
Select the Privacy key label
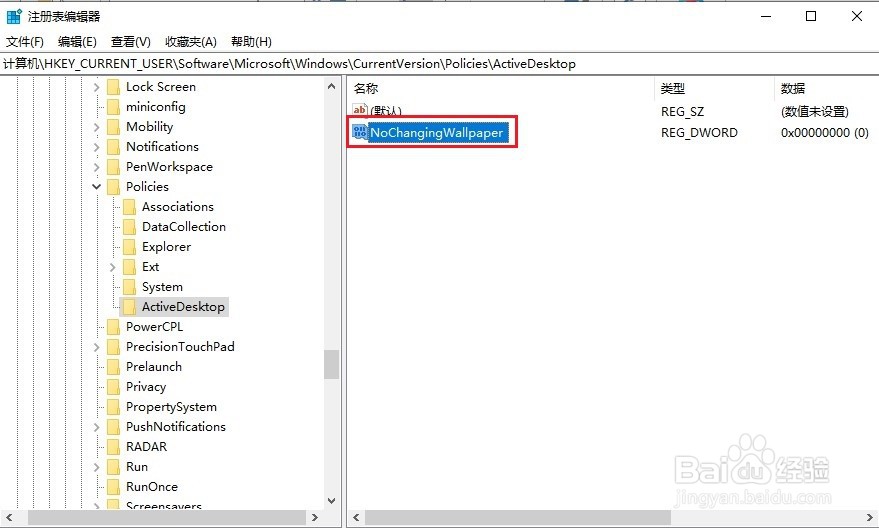pos(146,387)
